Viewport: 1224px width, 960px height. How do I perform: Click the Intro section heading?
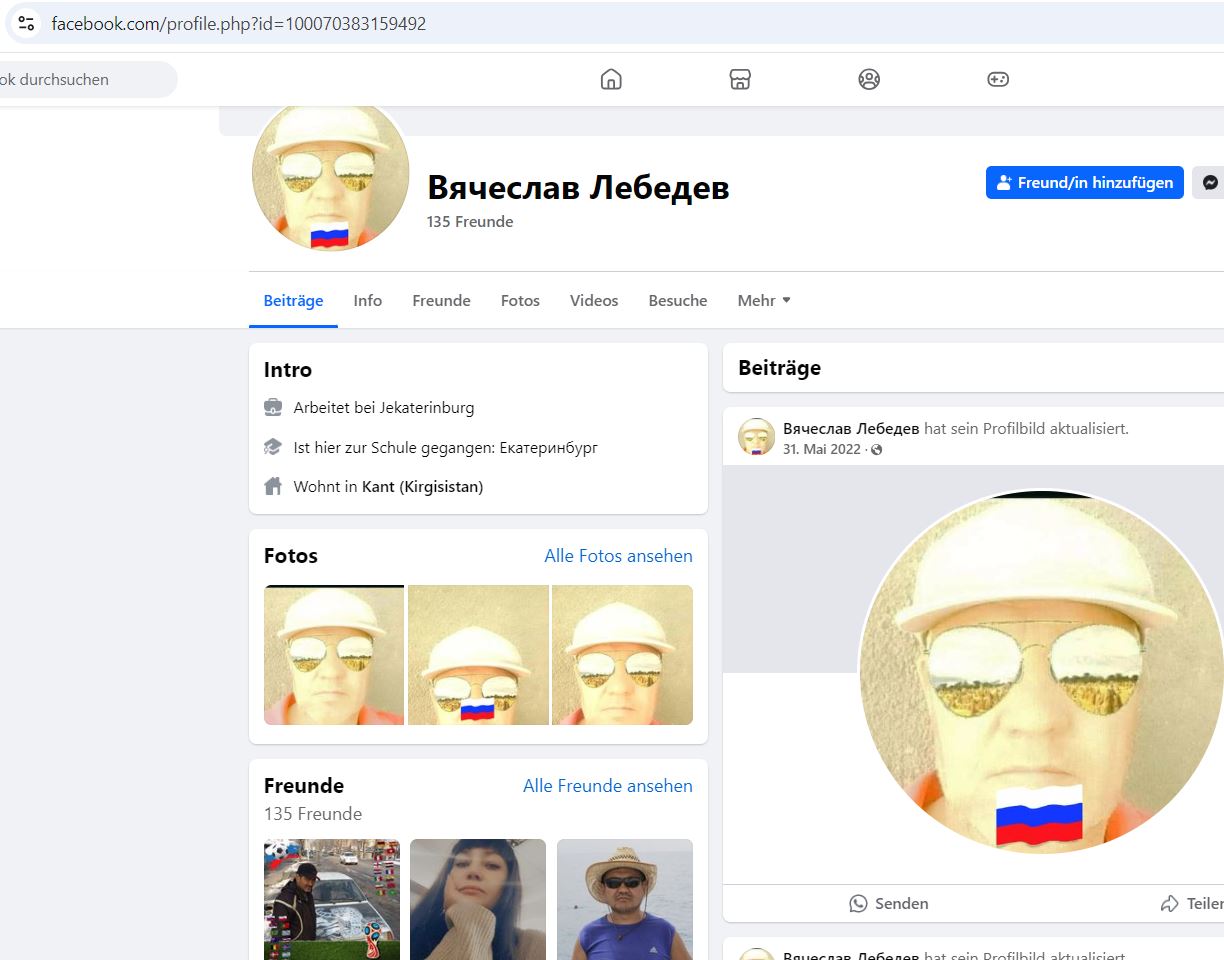288,370
